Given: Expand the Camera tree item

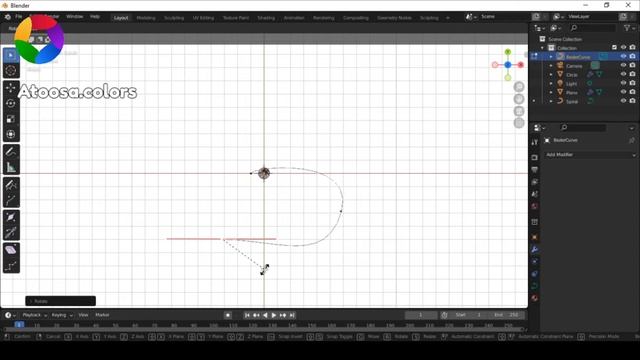Looking at the screenshot, I should click(551, 66).
